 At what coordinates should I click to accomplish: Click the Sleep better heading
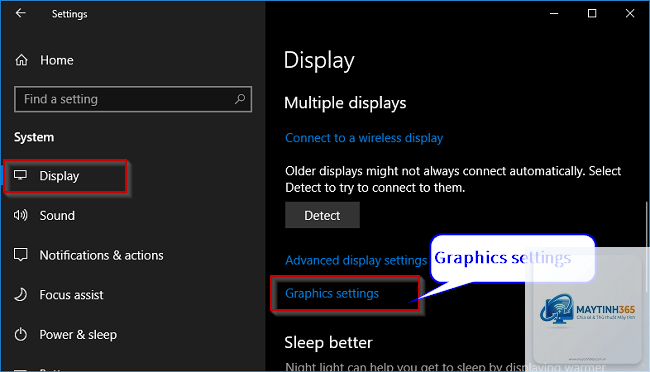point(328,343)
